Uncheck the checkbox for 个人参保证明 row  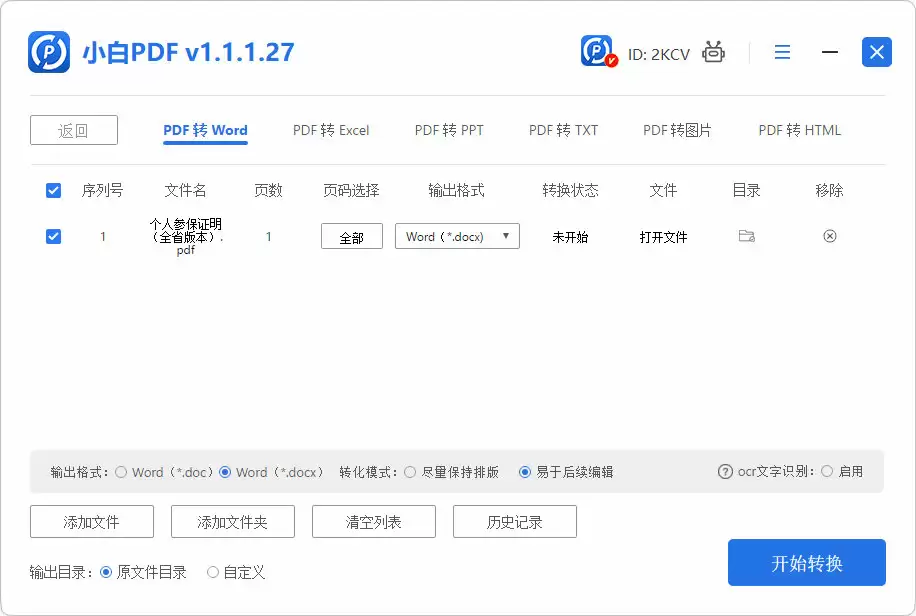tap(53, 237)
